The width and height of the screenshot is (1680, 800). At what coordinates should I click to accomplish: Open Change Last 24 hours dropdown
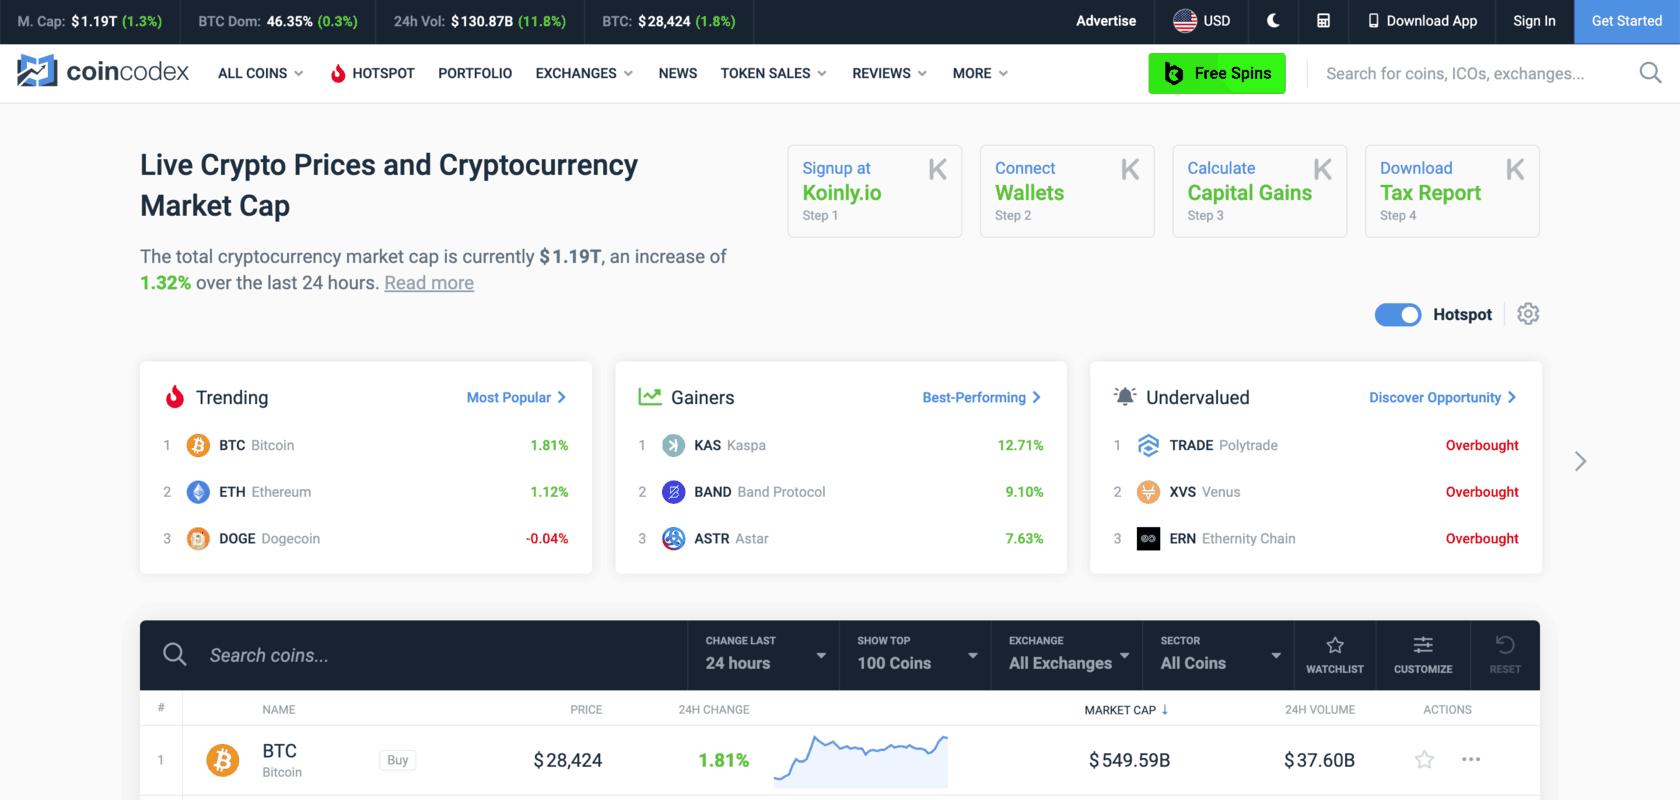tap(764, 655)
